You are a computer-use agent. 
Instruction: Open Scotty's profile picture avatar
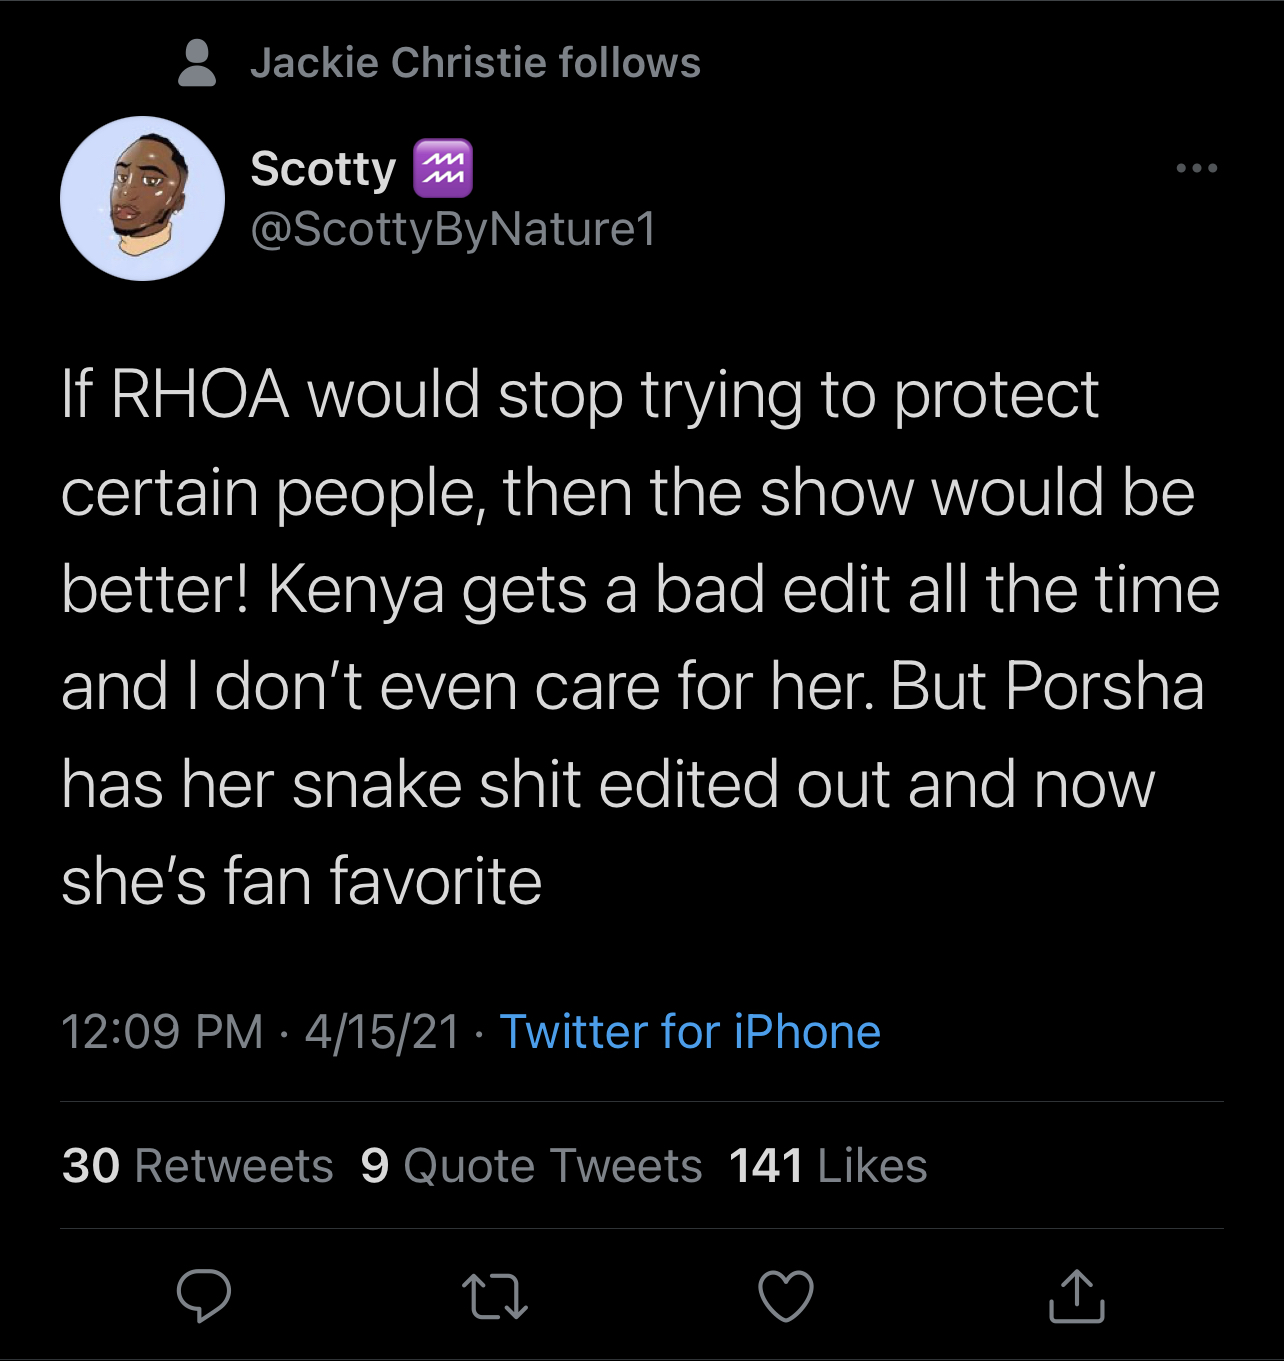(142, 199)
